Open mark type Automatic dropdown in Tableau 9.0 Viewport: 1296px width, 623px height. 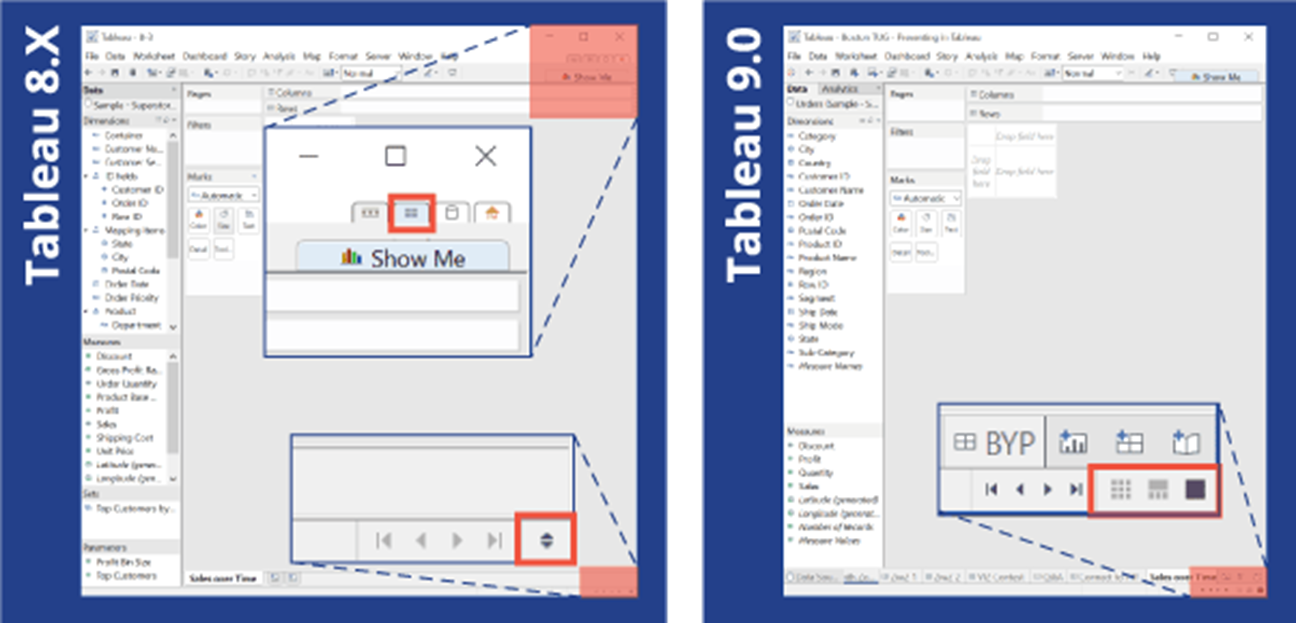coord(925,198)
